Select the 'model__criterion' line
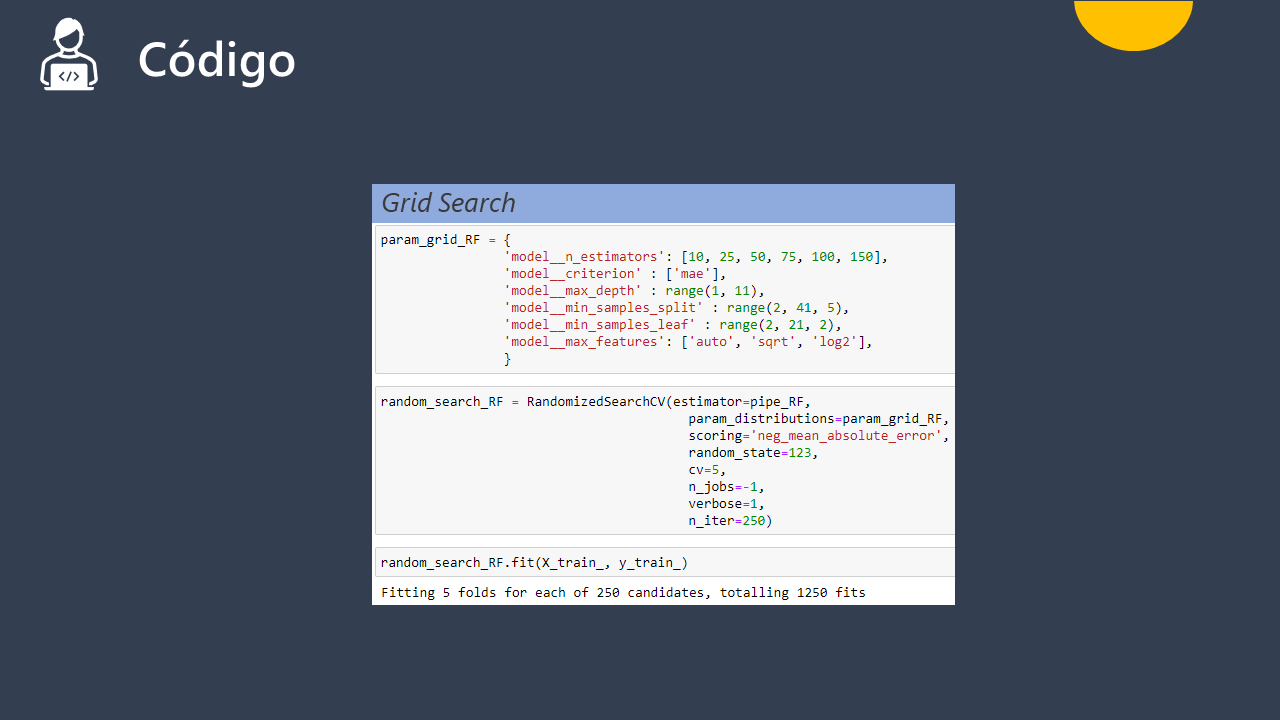The image size is (1280, 720). (x=615, y=274)
